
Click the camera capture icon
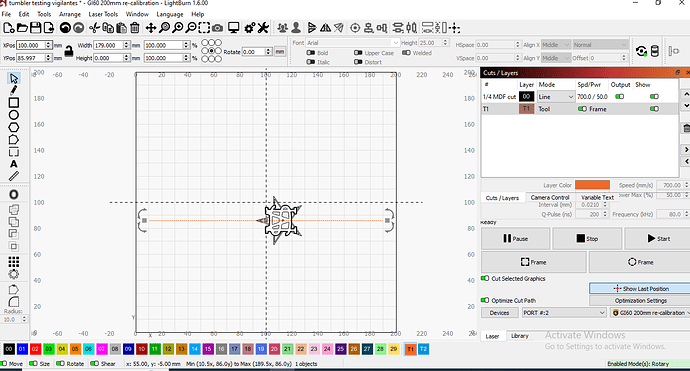[217, 28]
